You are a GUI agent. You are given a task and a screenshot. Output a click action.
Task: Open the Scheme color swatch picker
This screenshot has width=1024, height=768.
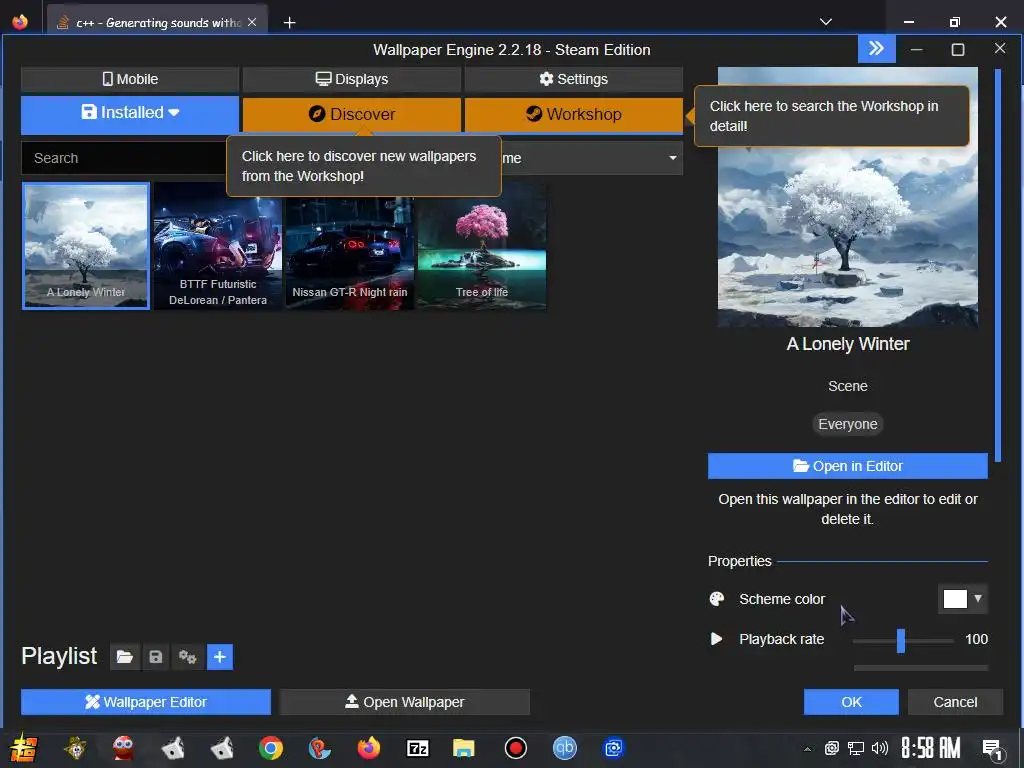pos(955,599)
